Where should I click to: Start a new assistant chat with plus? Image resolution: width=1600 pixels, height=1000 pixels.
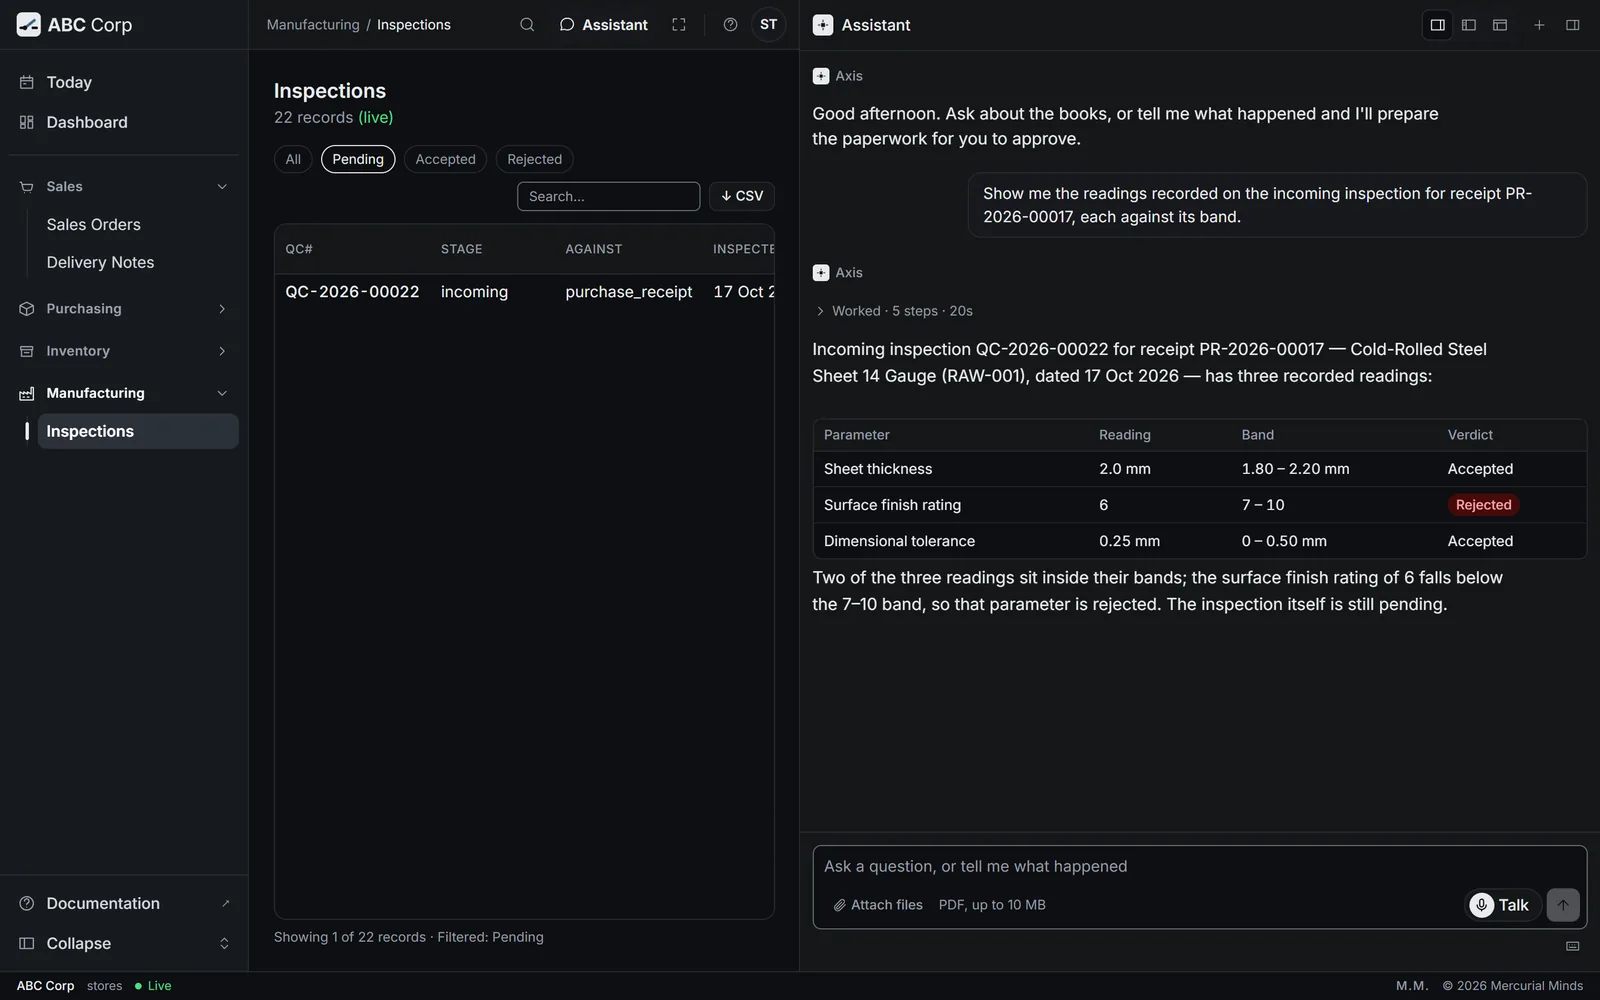click(1539, 25)
